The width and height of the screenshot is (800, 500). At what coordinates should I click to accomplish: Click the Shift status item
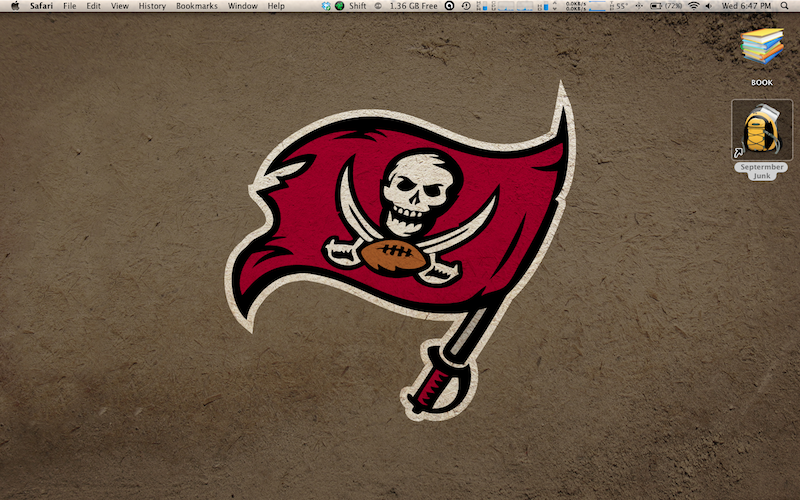click(358, 6)
